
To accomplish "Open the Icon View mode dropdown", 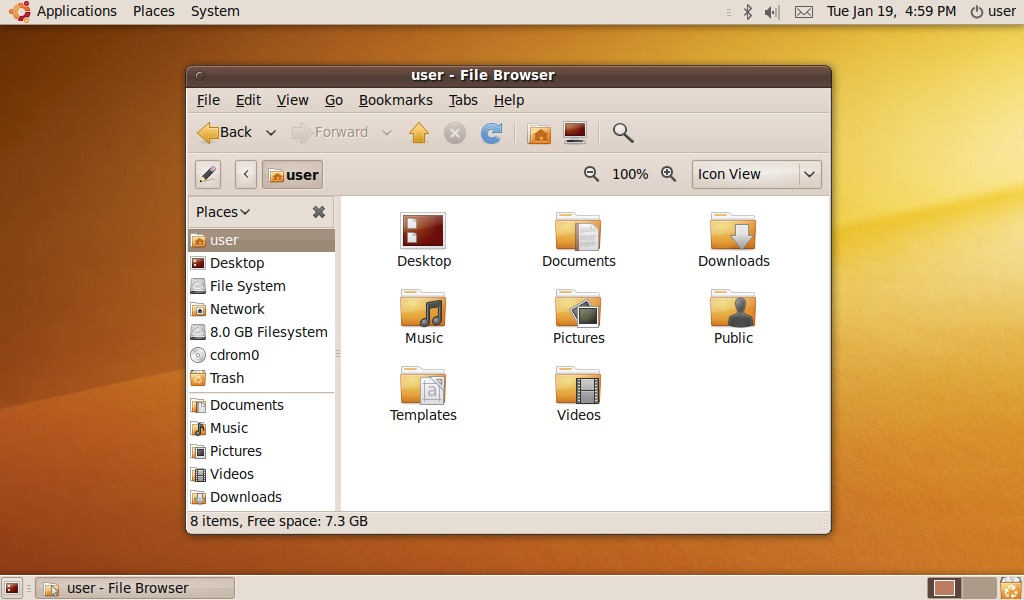I will pos(756,174).
